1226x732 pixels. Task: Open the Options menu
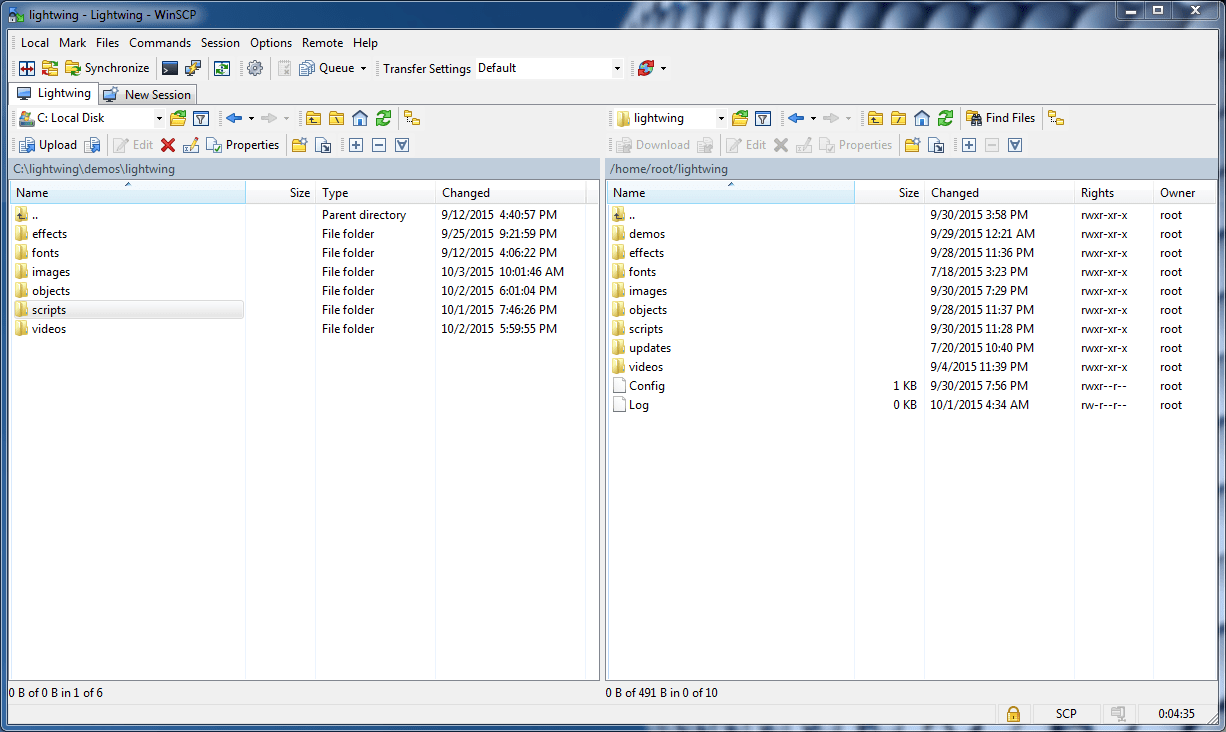click(271, 43)
